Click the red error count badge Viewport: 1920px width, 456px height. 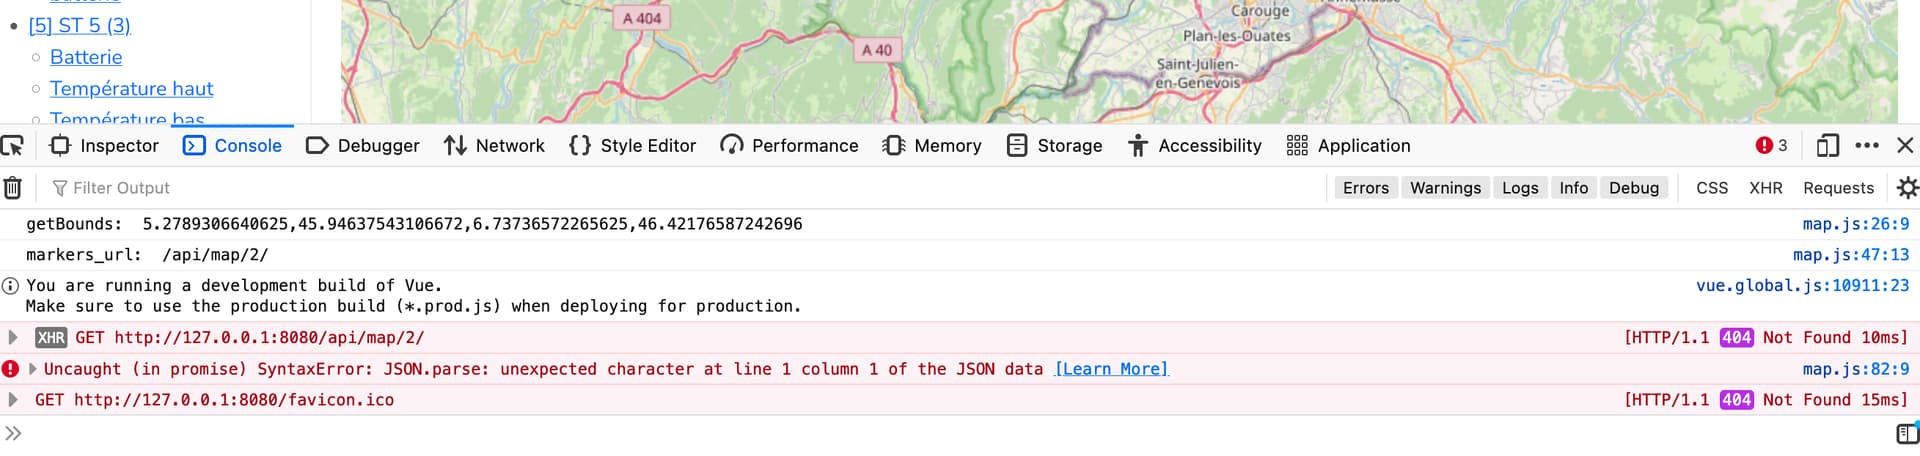1771,146
